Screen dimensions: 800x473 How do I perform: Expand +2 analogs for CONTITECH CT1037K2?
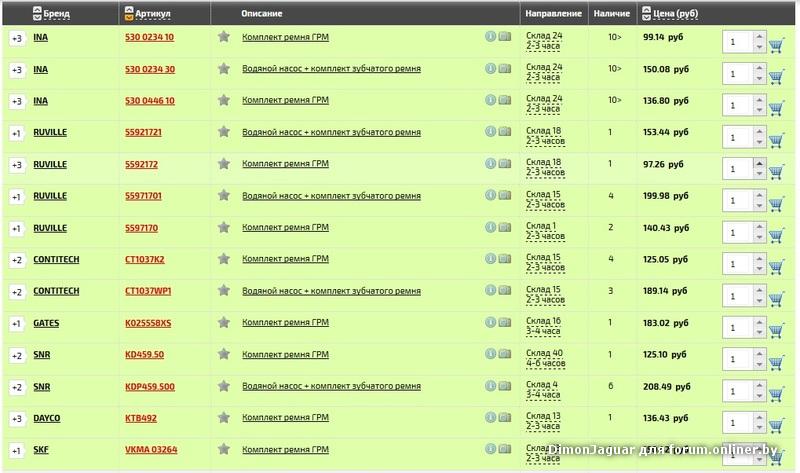click(x=17, y=260)
